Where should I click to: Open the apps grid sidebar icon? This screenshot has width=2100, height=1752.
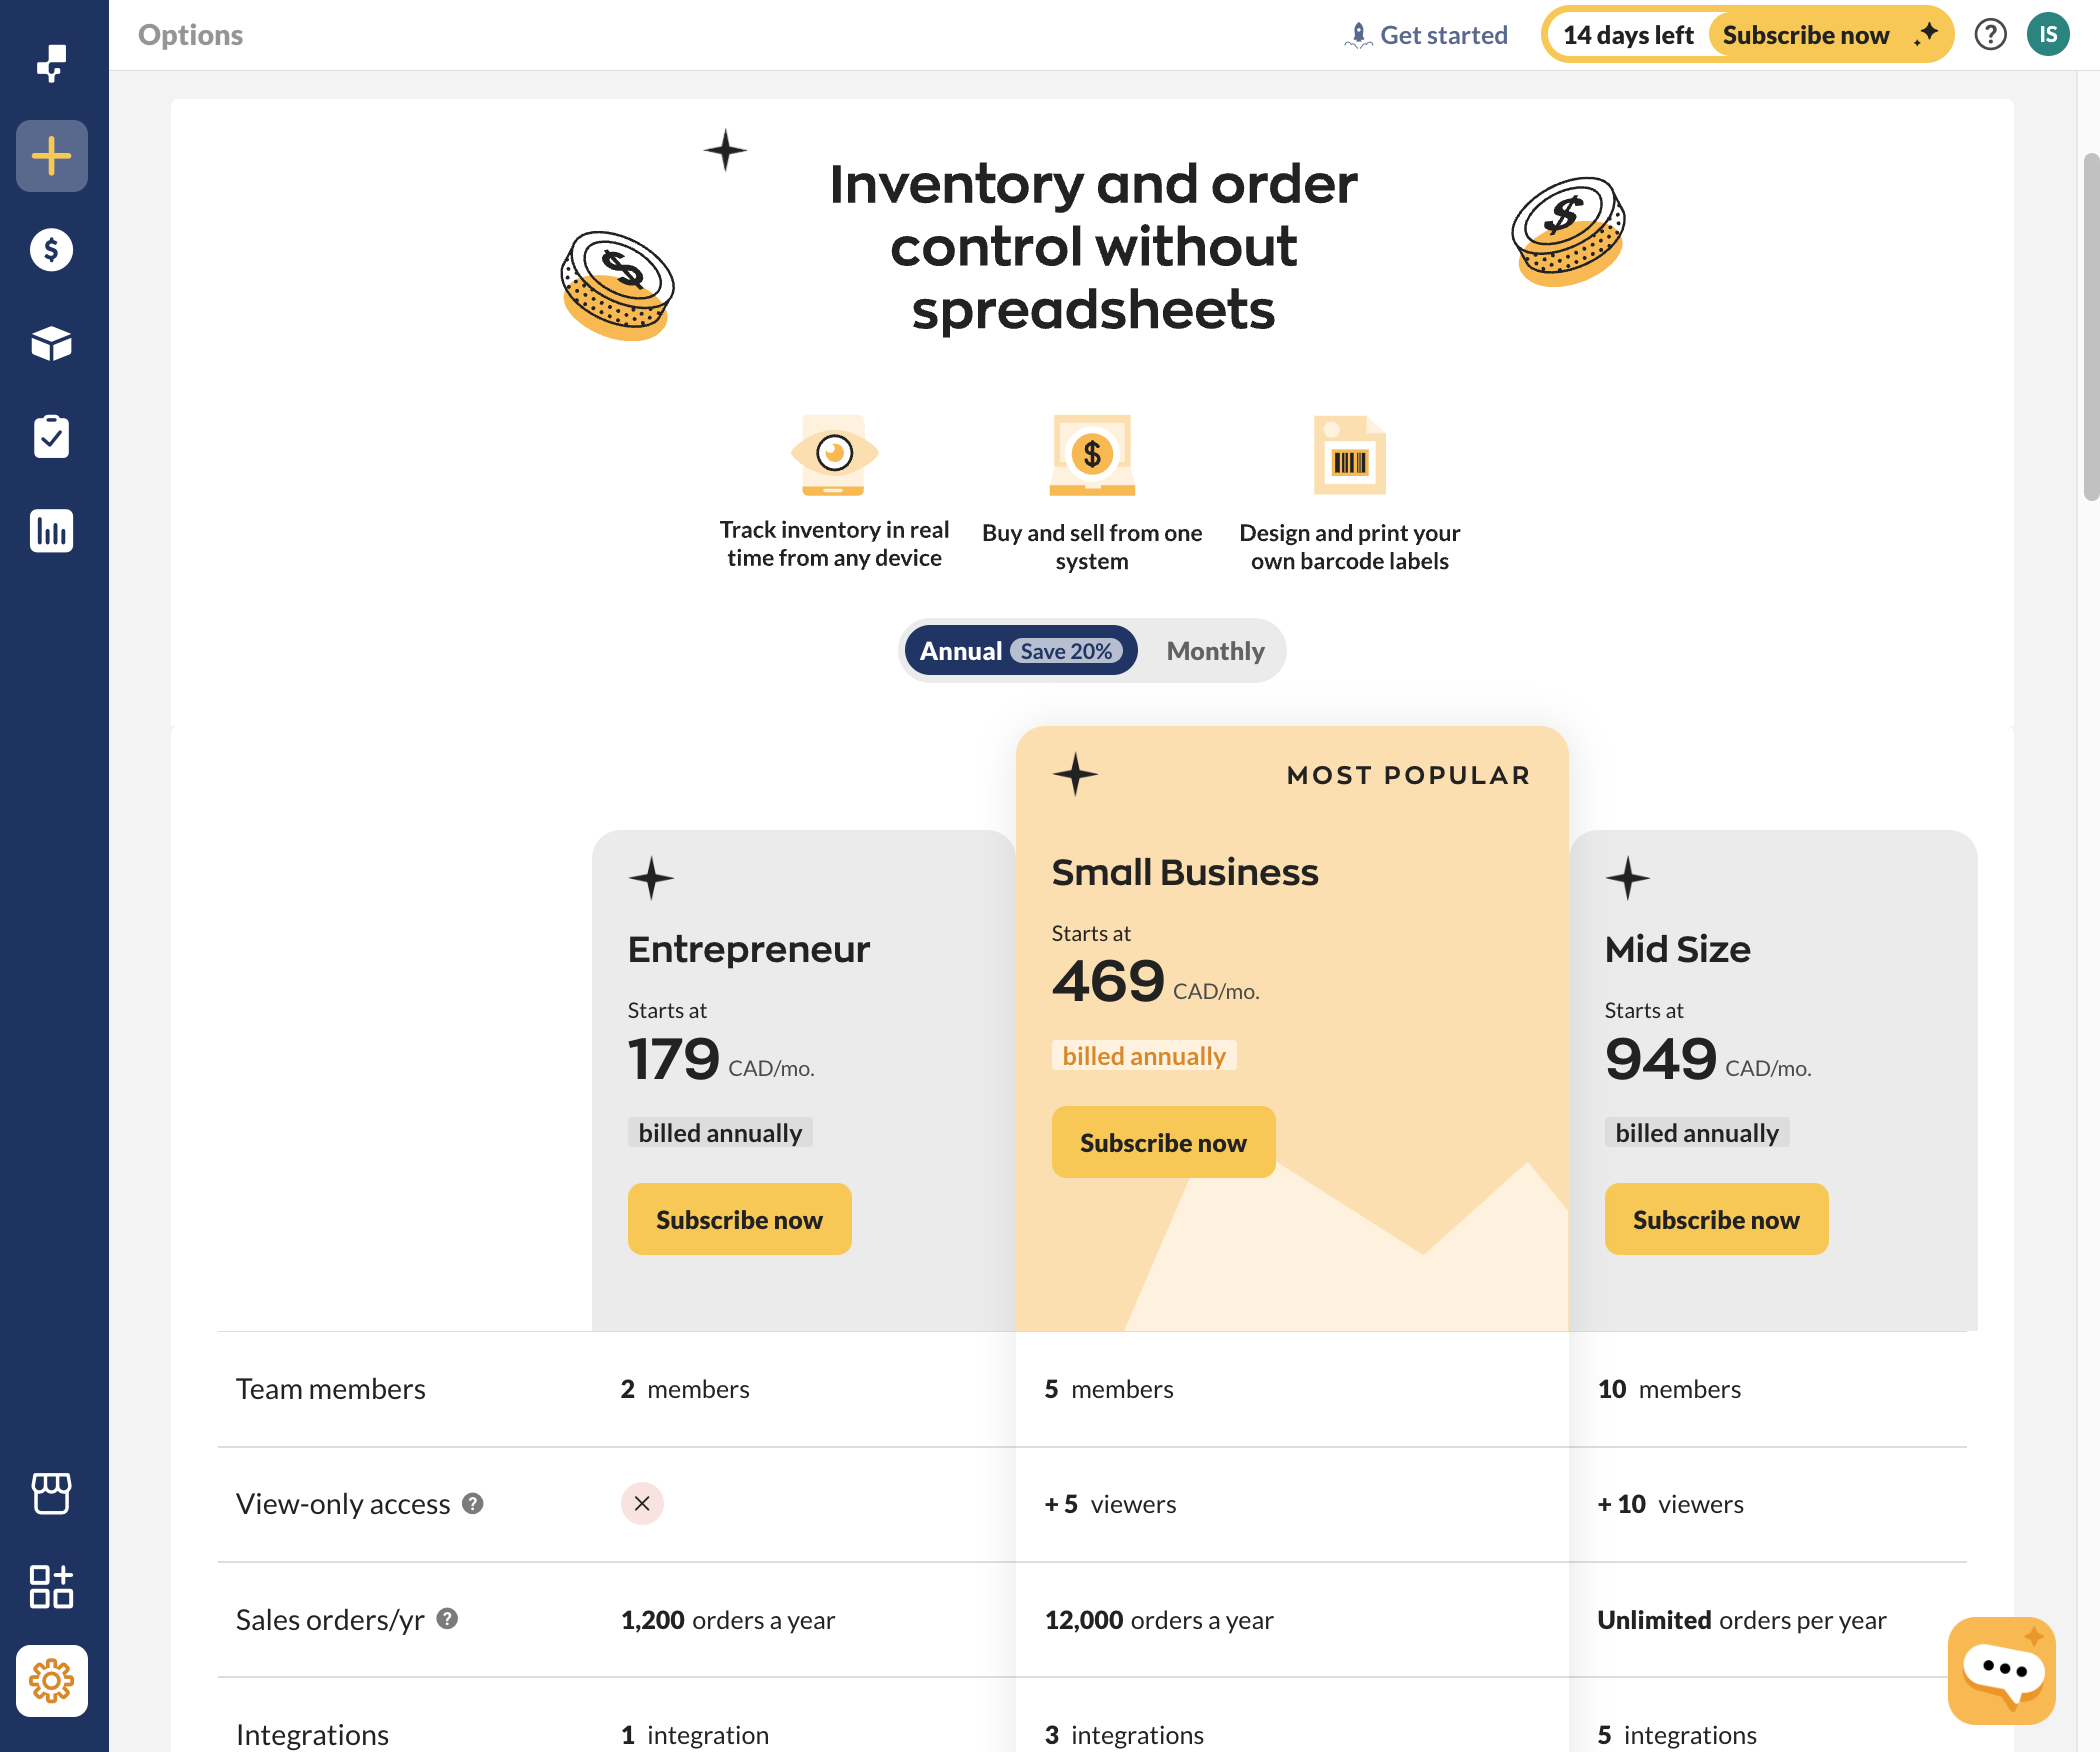[52, 1586]
